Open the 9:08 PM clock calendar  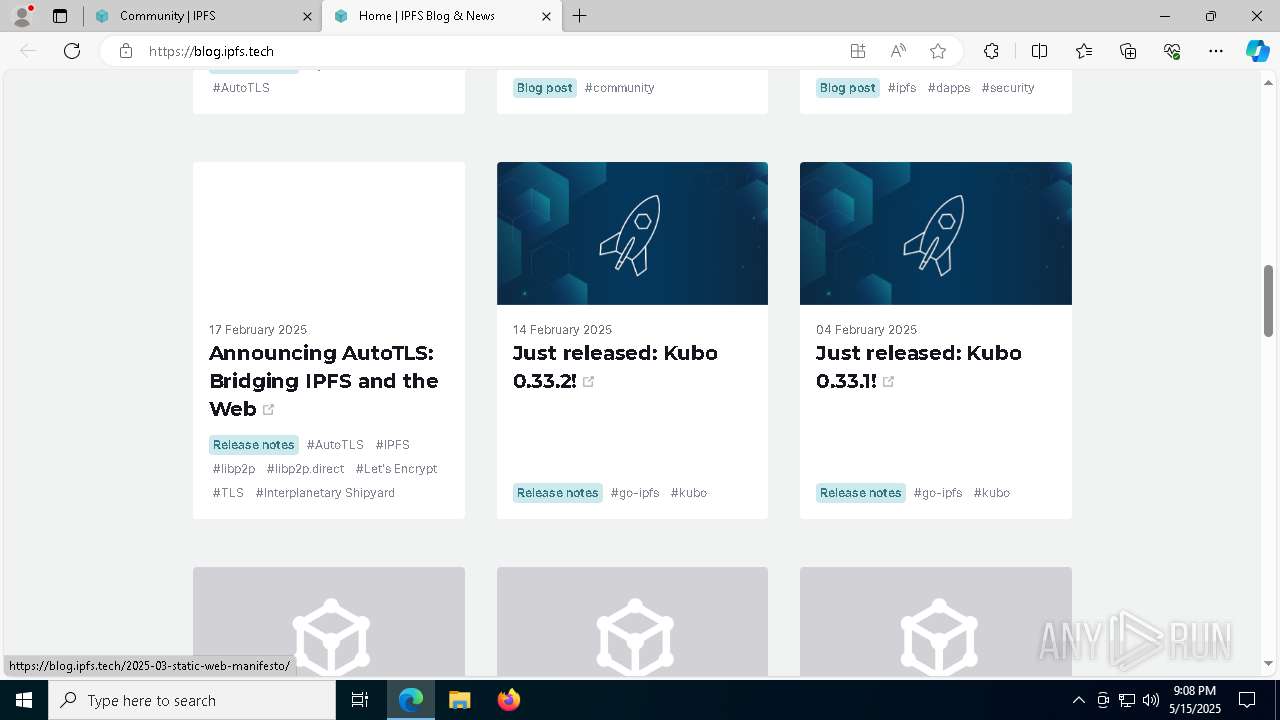pos(1195,700)
